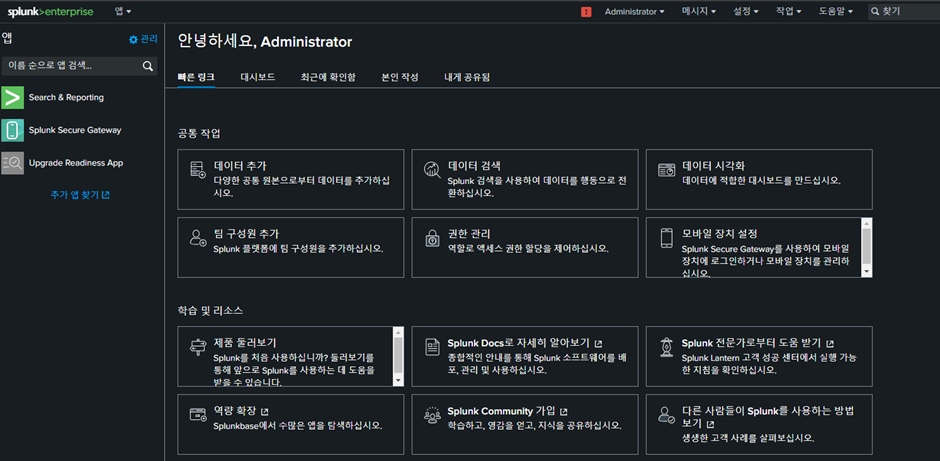Select the 빠른 링크 tab
Viewport: 940px width, 461px height.
[x=196, y=77]
